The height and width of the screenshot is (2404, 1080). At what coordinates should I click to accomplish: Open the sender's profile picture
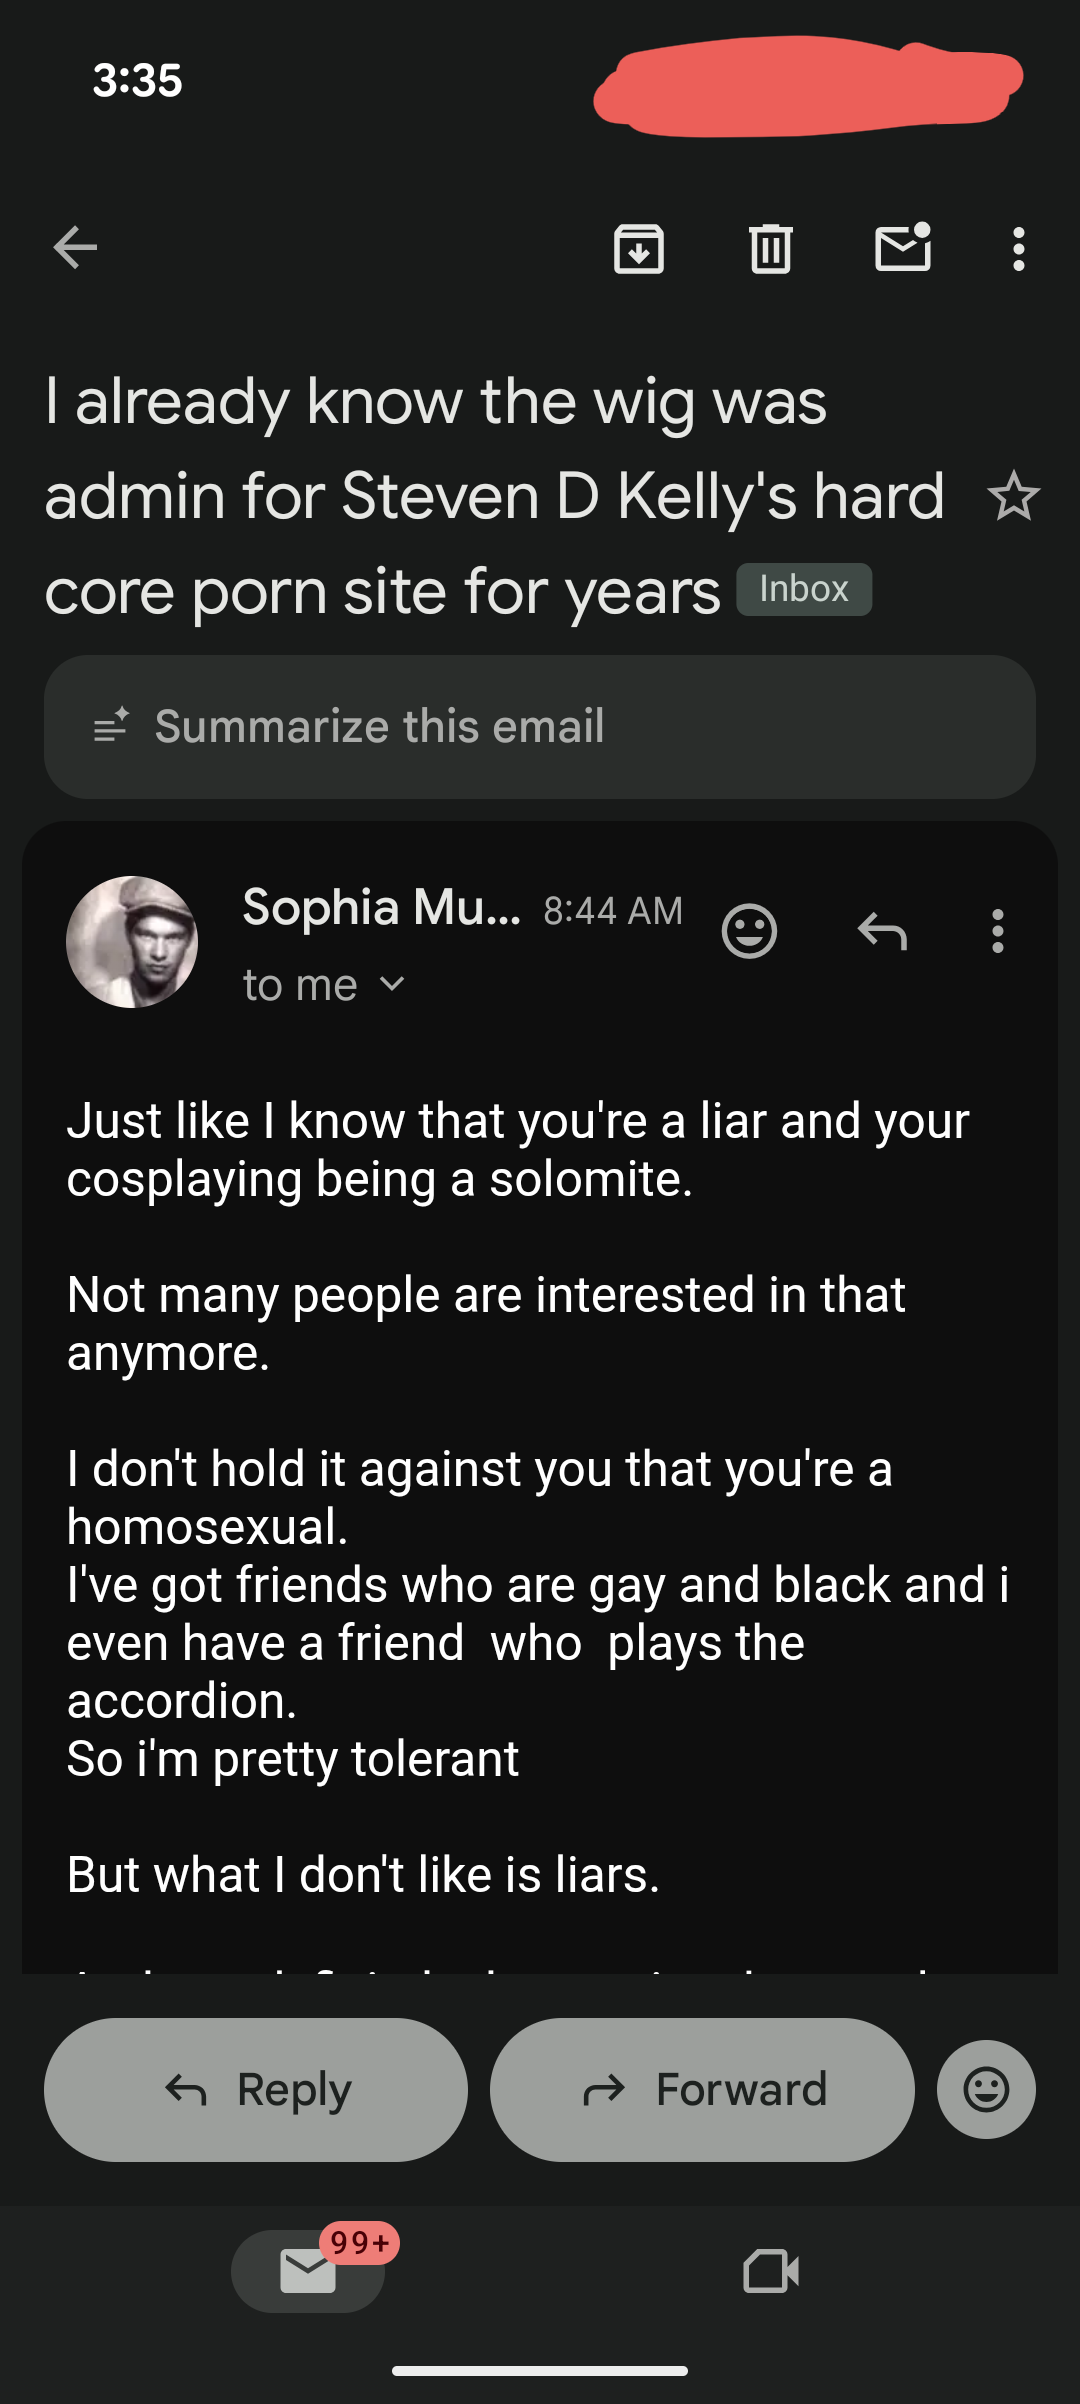[x=132, y=942]
